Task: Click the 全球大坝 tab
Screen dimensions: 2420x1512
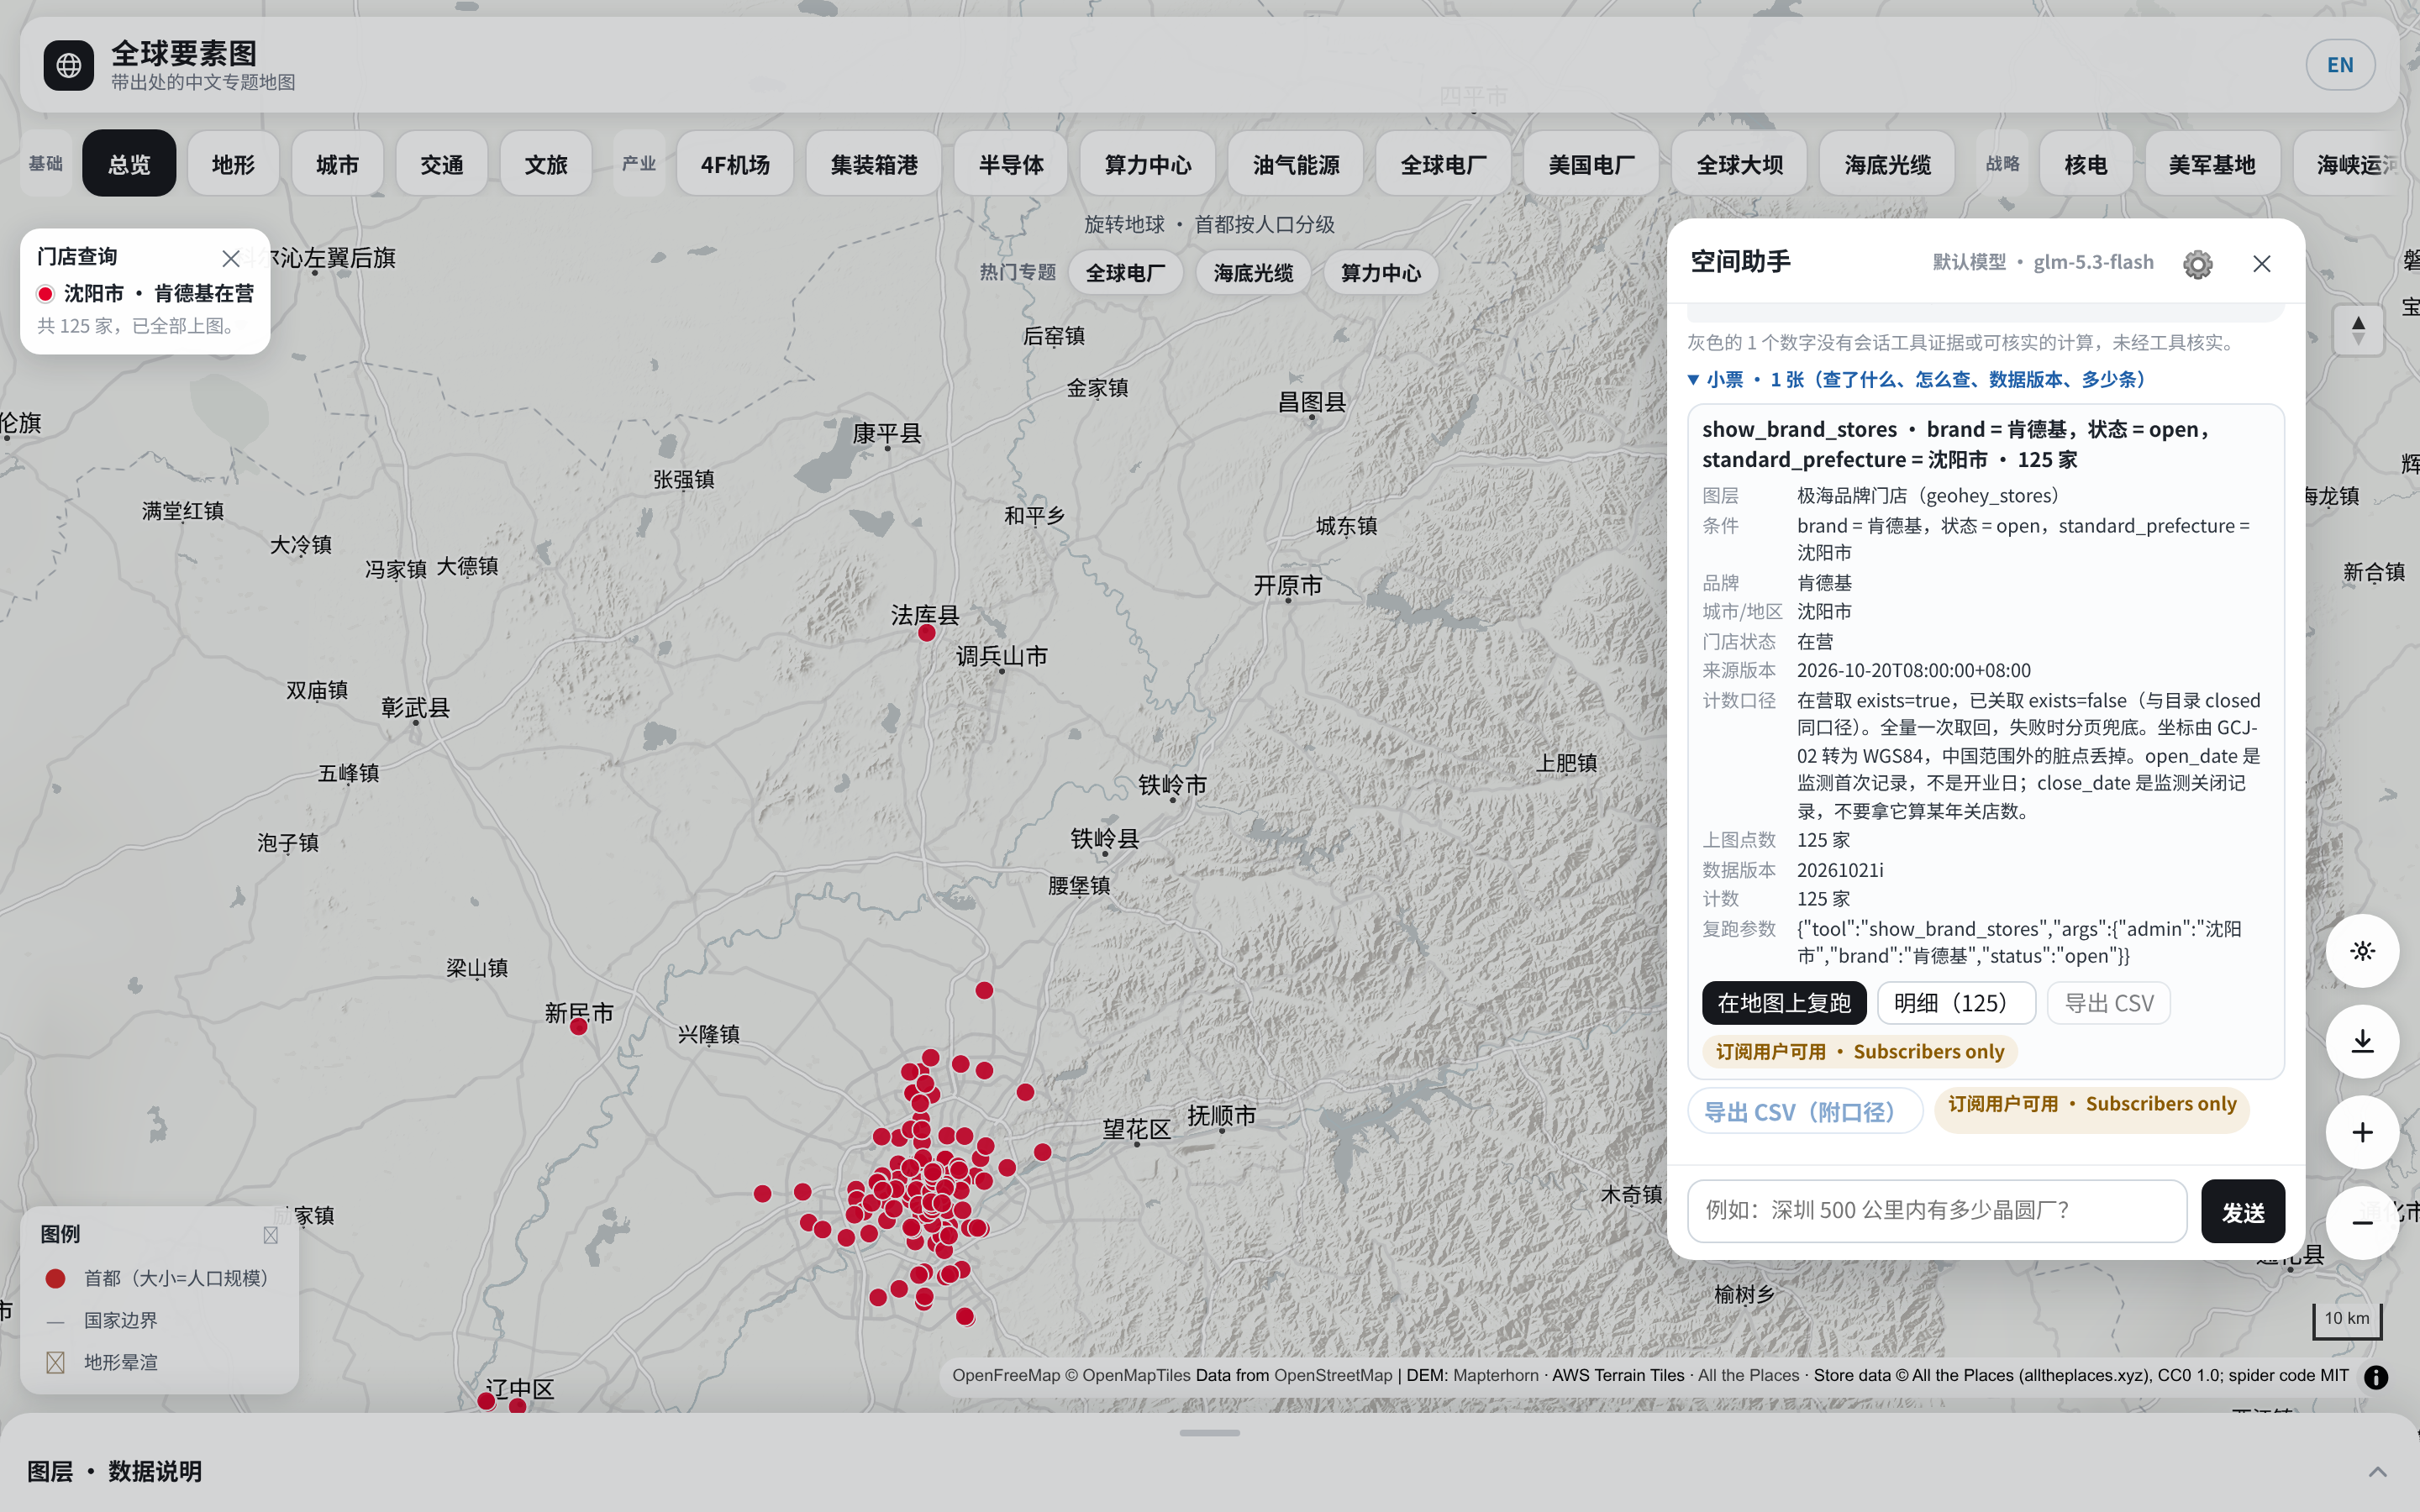Action: click(1739, 164)
